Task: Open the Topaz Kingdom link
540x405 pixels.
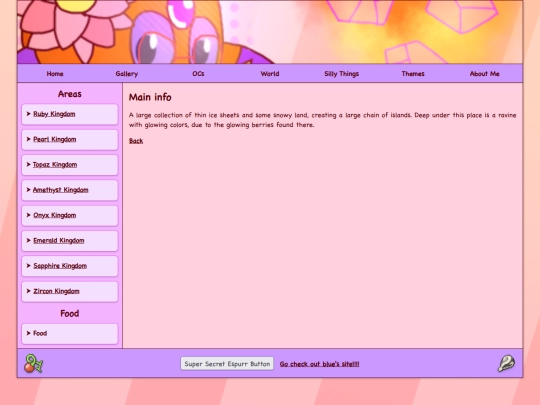Action: tap(55, 165)
